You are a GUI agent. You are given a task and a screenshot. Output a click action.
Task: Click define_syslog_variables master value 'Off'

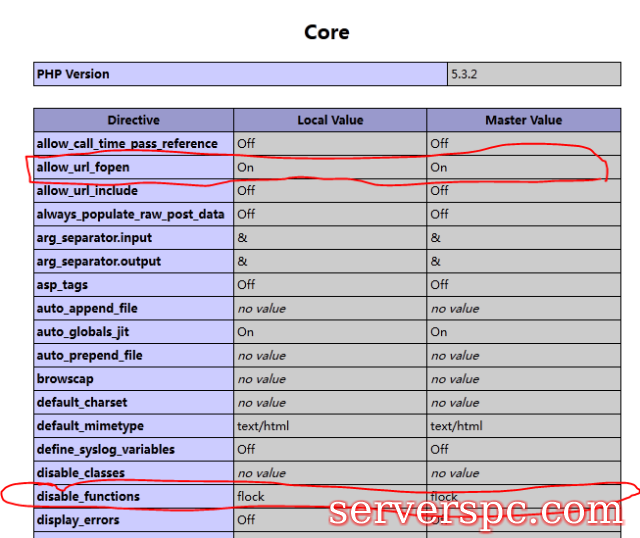[x=440, y=449]
